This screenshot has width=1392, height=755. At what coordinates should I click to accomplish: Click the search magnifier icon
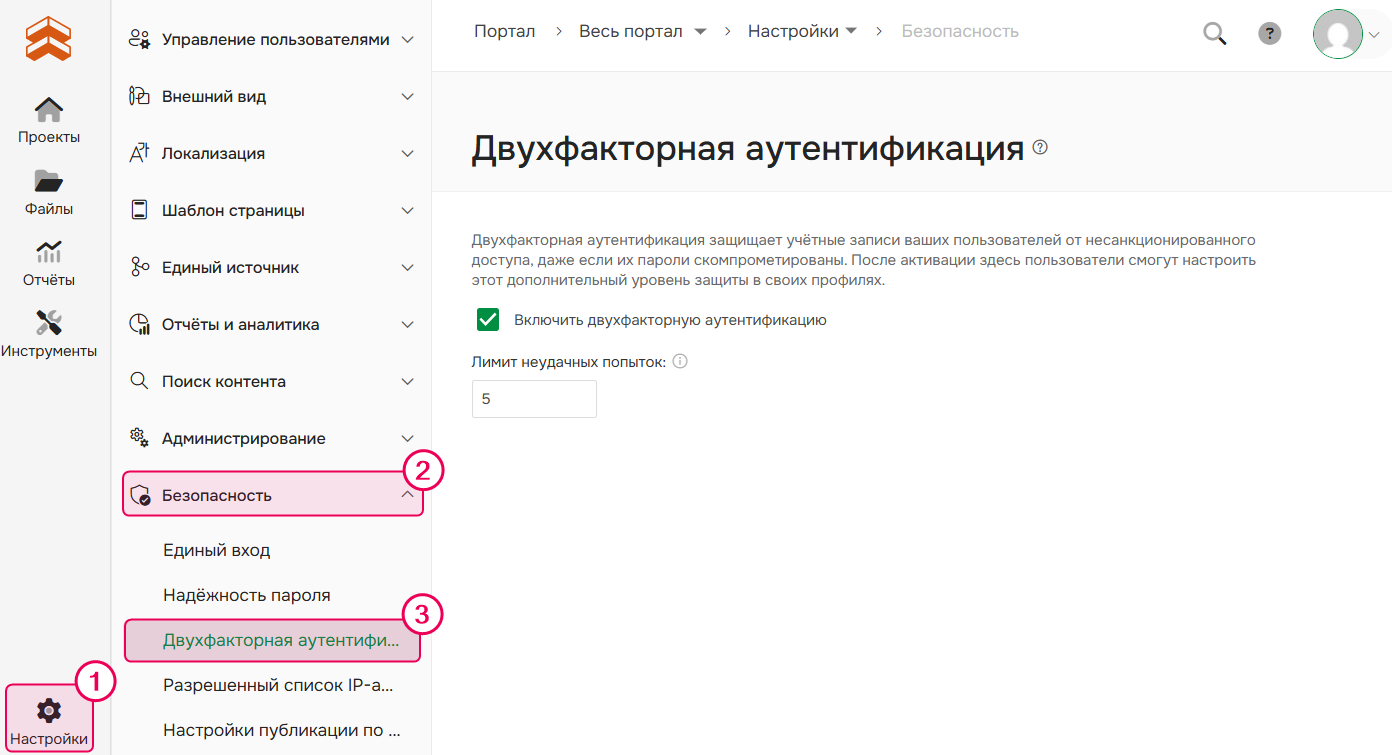tap(1214, 33)
